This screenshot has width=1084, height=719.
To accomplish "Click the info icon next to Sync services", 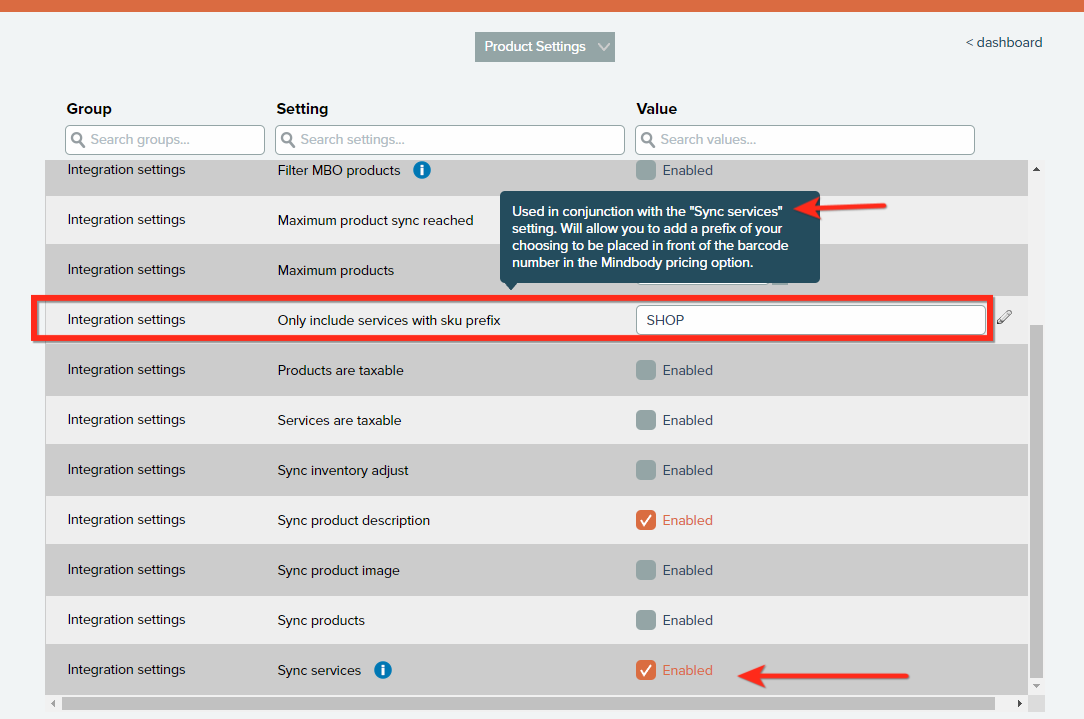I will pos(382,670).
